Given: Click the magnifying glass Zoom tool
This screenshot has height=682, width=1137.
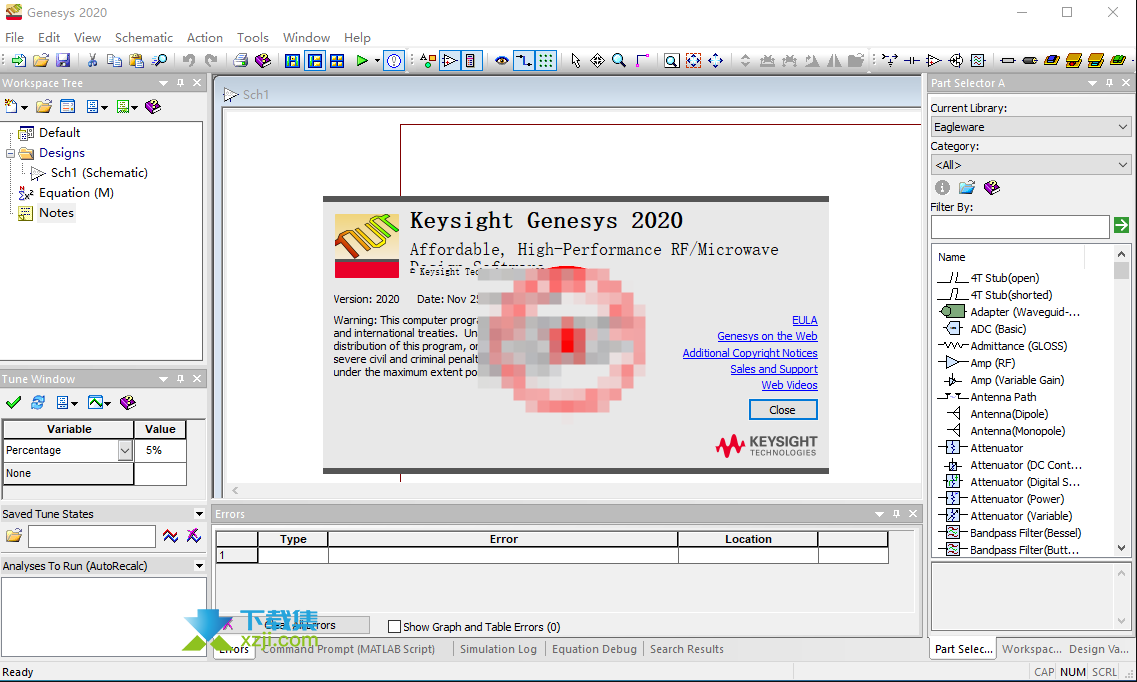Looking at the screenshot, I should click(x=619, y=61).
